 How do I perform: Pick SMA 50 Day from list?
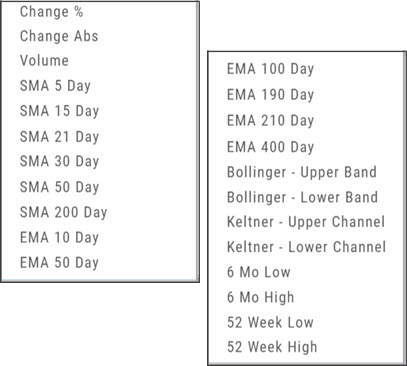point(59,187)
